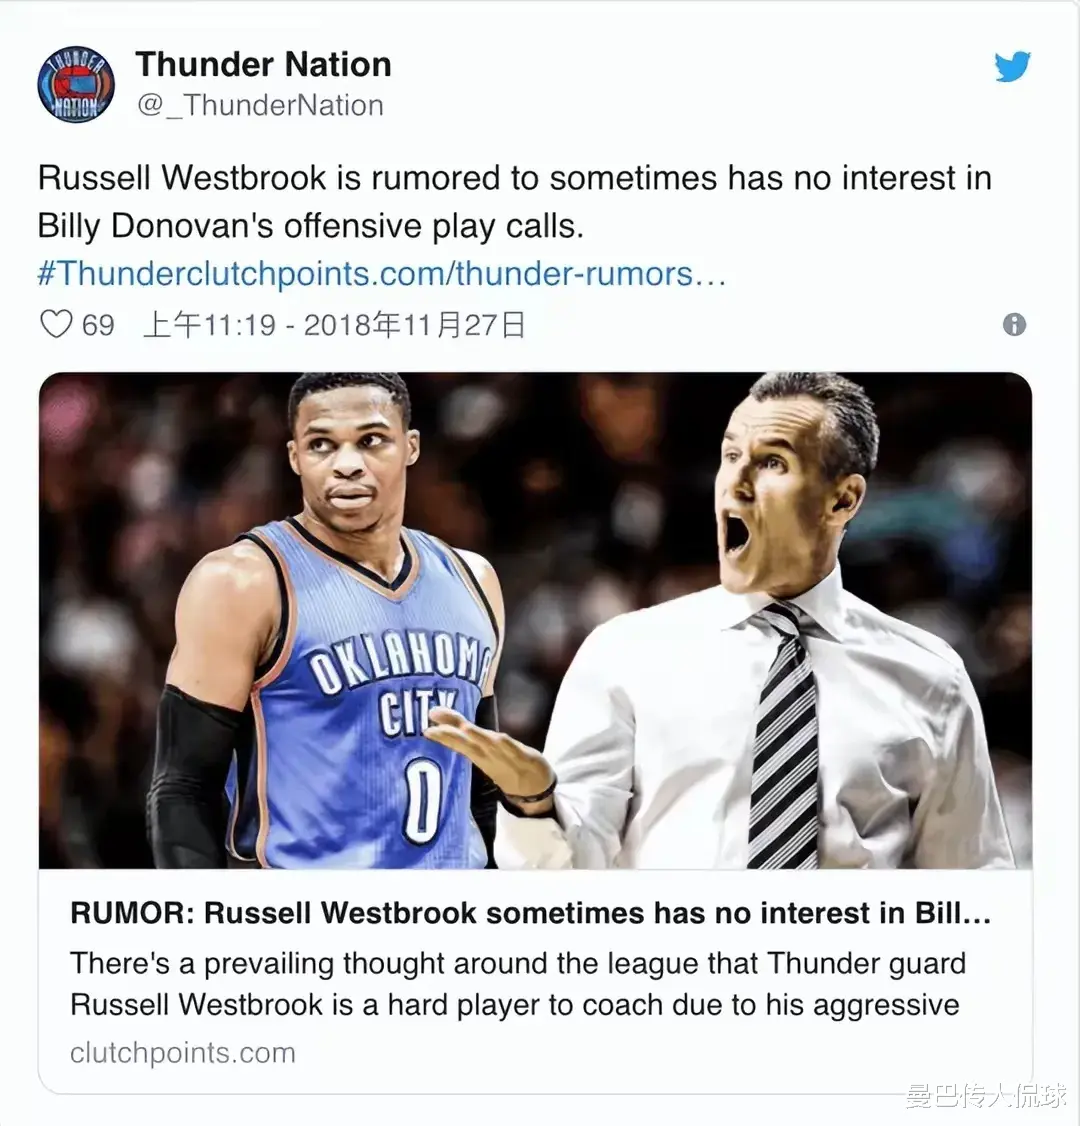Open the Westbrook and Donovan preview image
This screenshot has height=1126, width=1080.
[x=536, y=620]
